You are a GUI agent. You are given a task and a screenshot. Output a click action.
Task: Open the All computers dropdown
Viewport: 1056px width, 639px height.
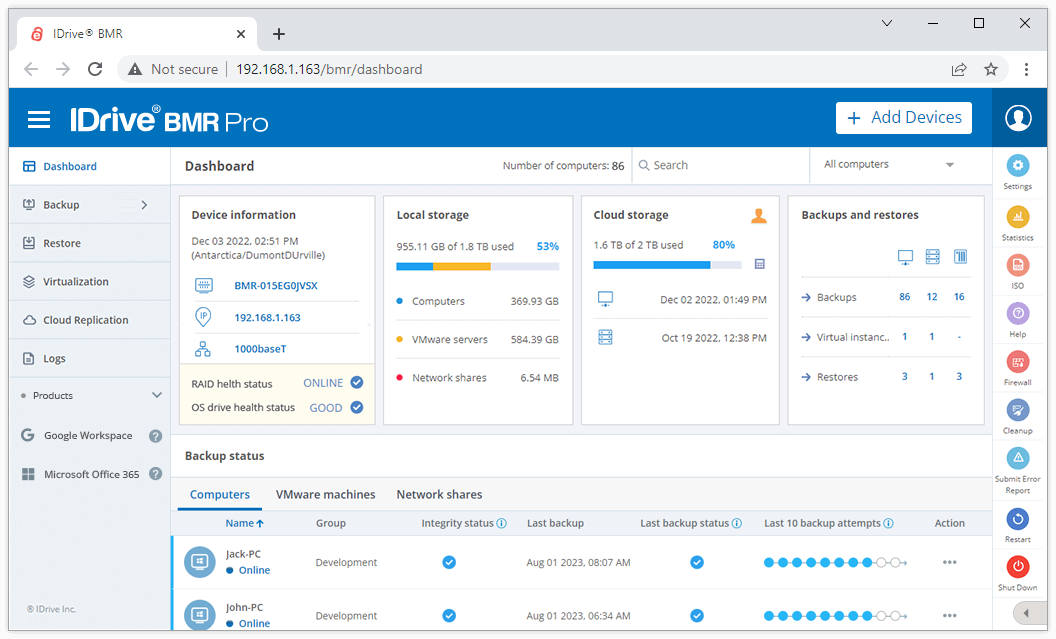tap(889, 164)
